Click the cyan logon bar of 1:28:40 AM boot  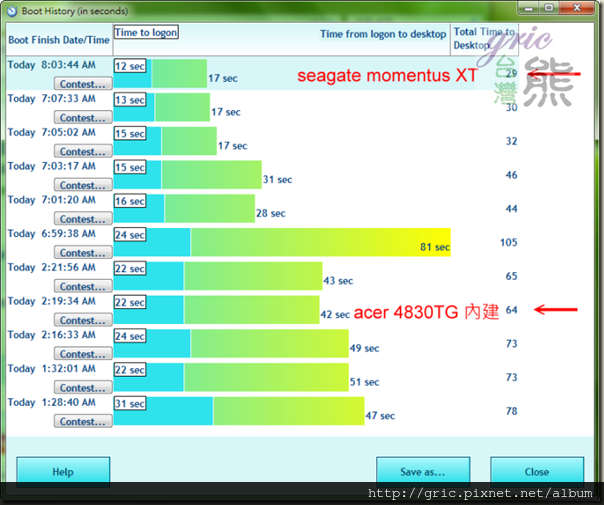coord(163,411)
